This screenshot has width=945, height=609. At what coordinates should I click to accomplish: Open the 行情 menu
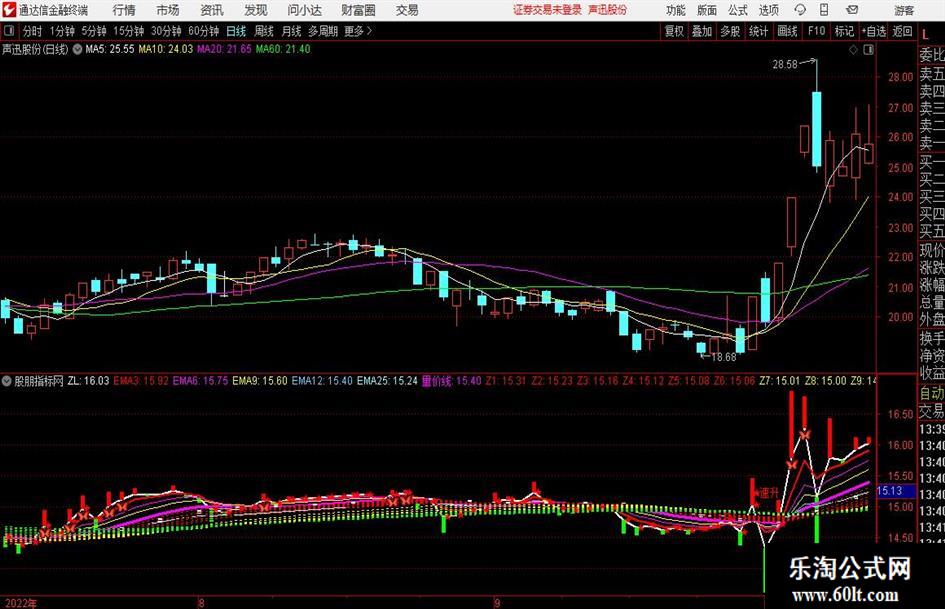124,10
